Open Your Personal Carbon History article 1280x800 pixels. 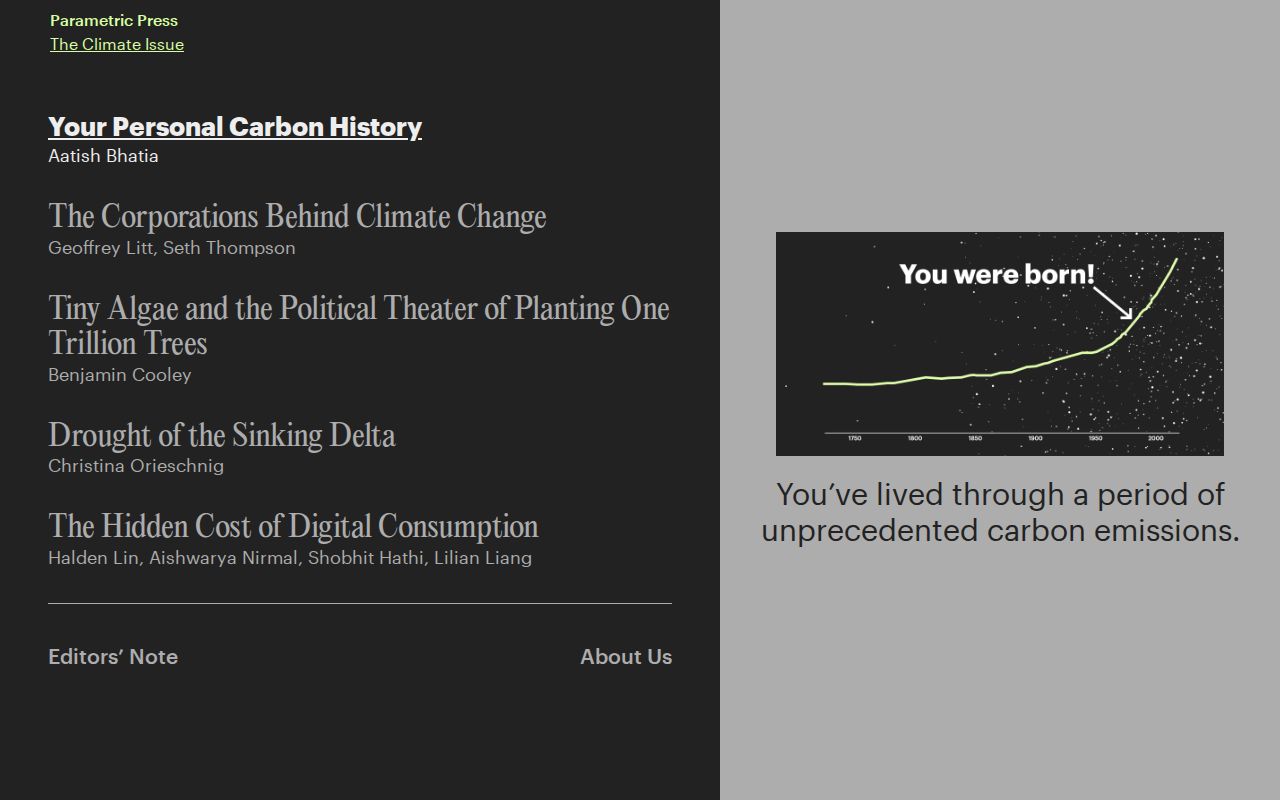coord(235,127)
